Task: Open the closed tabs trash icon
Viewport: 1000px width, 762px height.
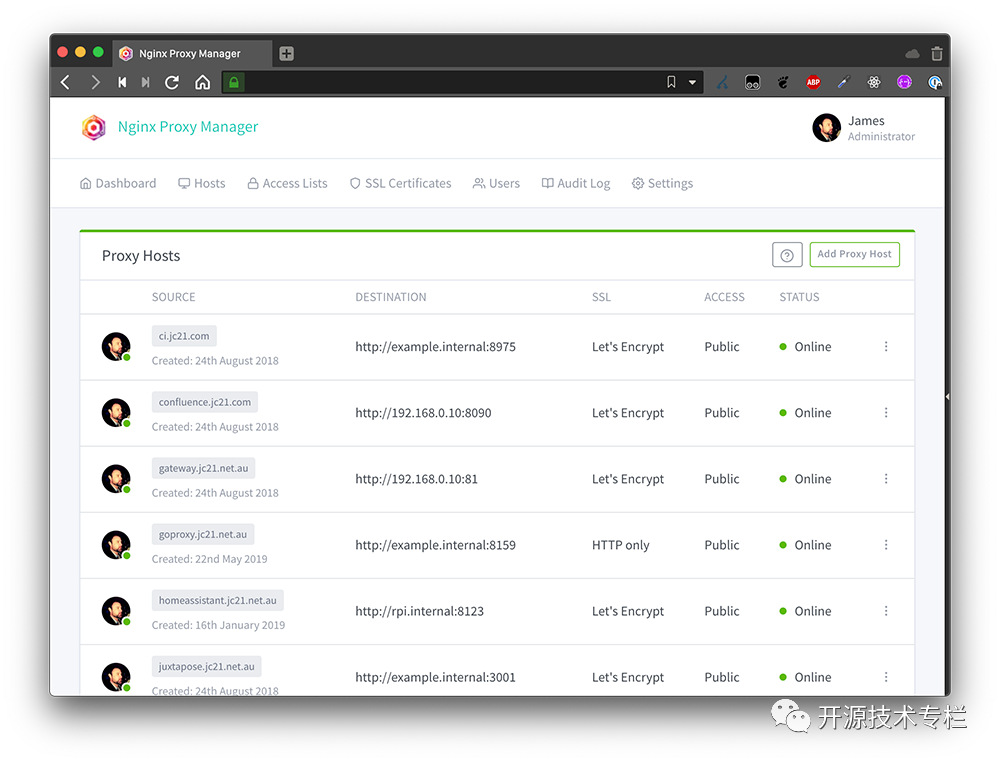Action: click(936, 54)
